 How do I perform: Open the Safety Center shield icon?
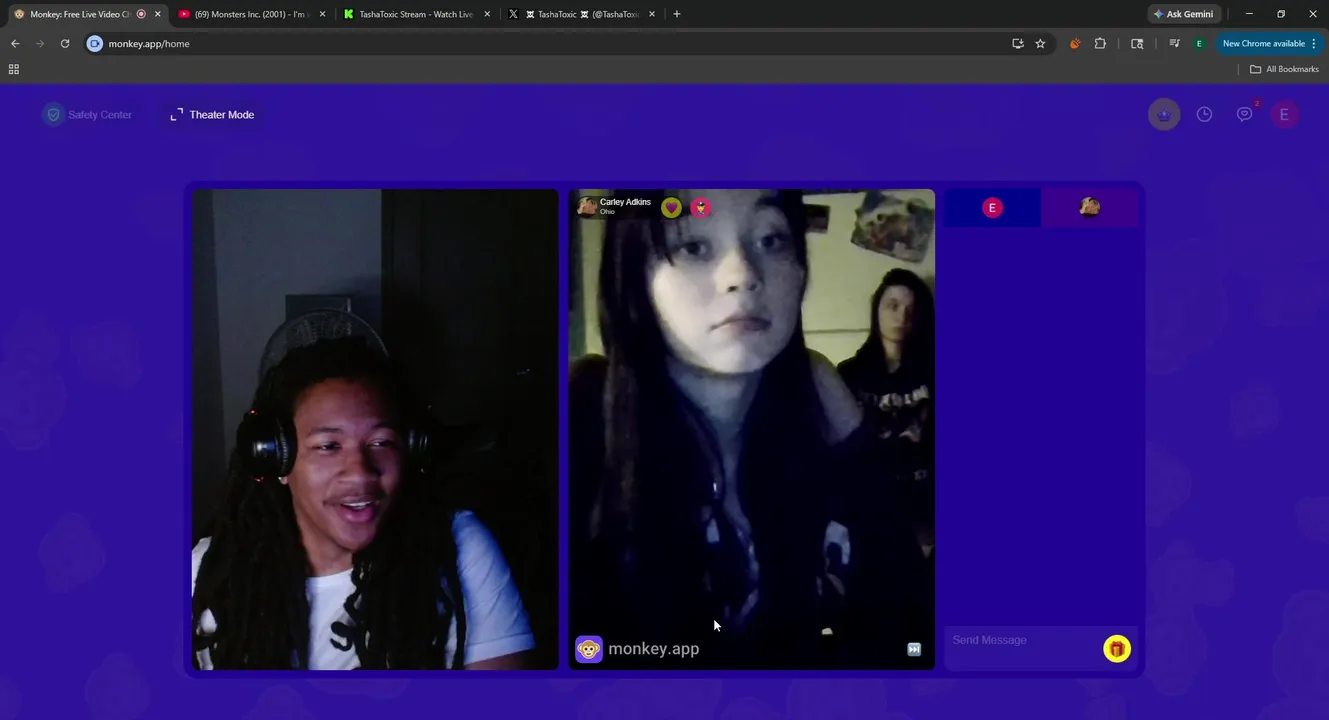[x=54, y=115]
